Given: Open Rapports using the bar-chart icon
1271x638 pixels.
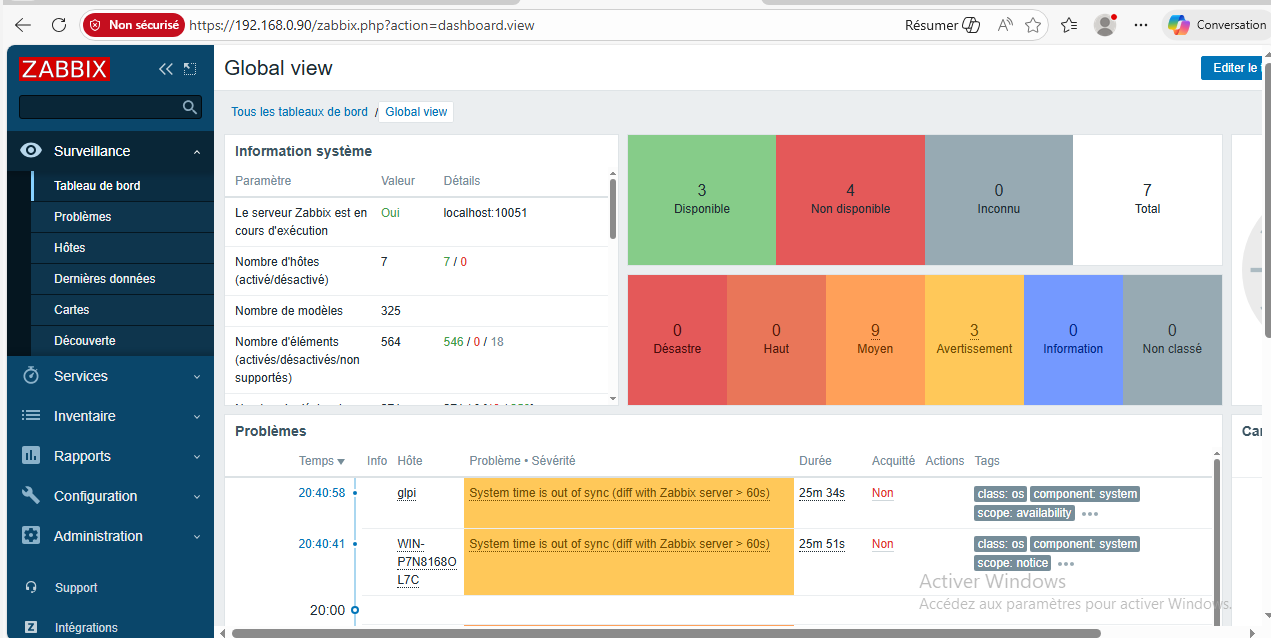Looking at the screenshot, I should coord(28,455).
